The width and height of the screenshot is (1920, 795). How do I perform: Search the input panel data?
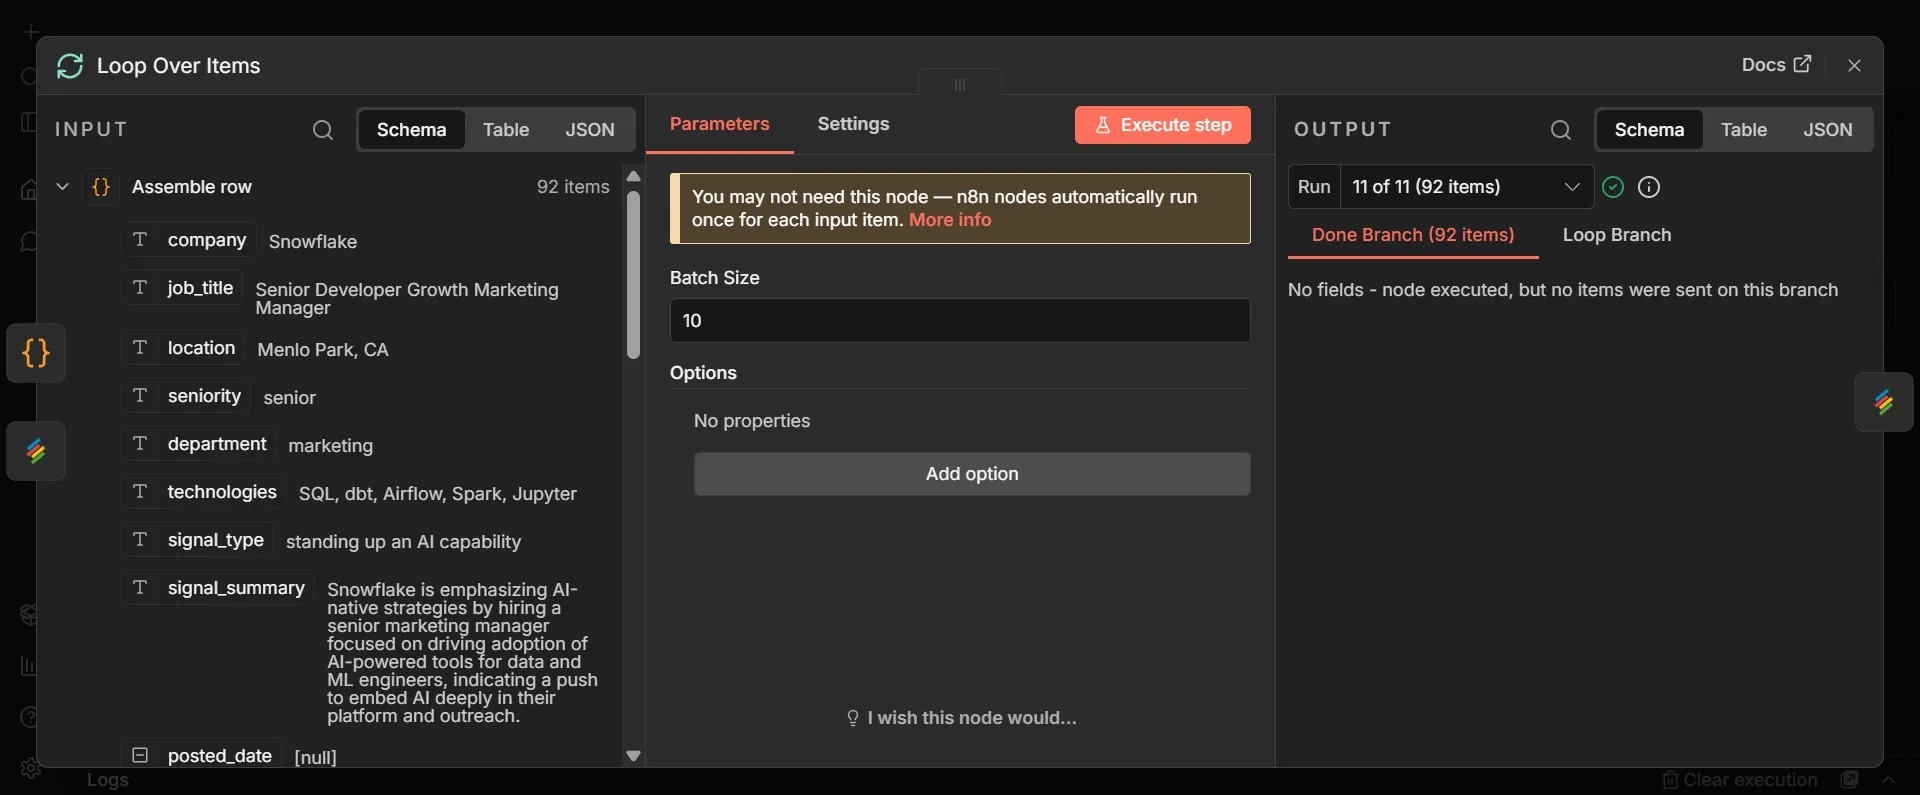tap(322, 130)
